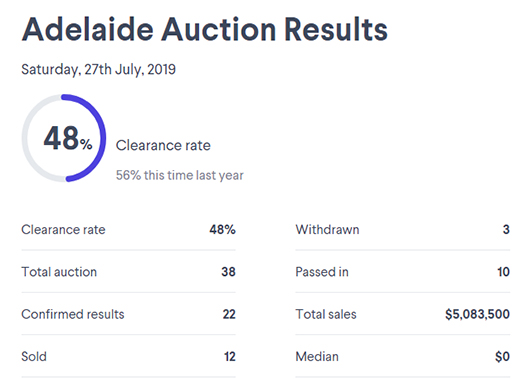Viewport: 531px width, 380px height.
Task: Select the Confirmed results row label
Action: coord(73,314)
